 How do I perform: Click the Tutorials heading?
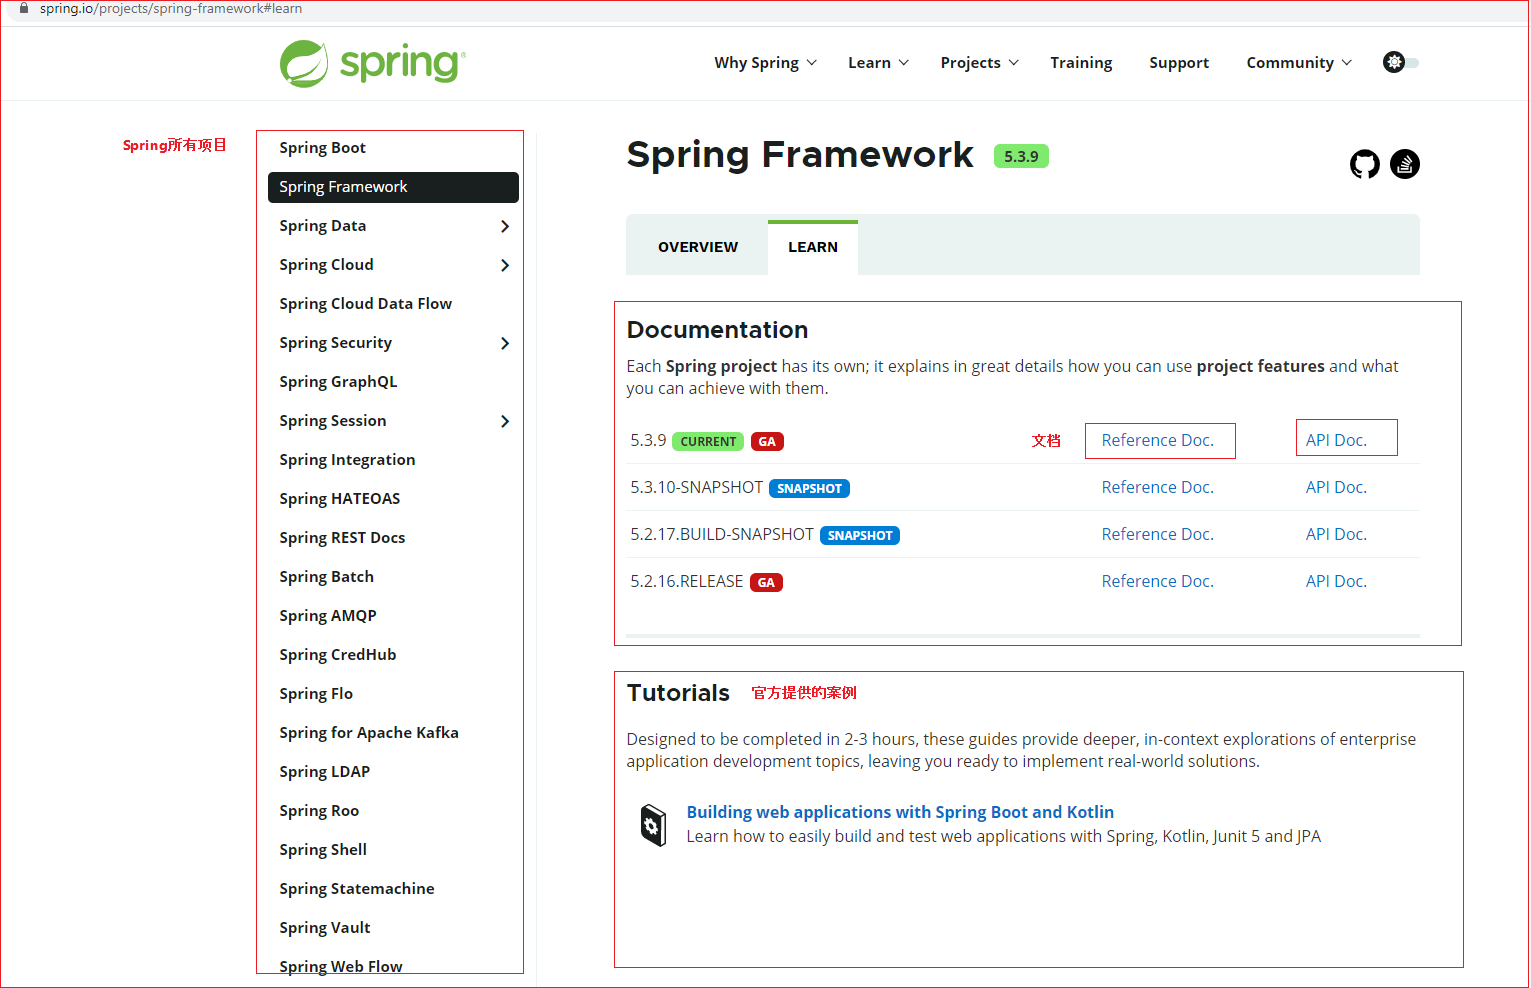pos(678,693)
